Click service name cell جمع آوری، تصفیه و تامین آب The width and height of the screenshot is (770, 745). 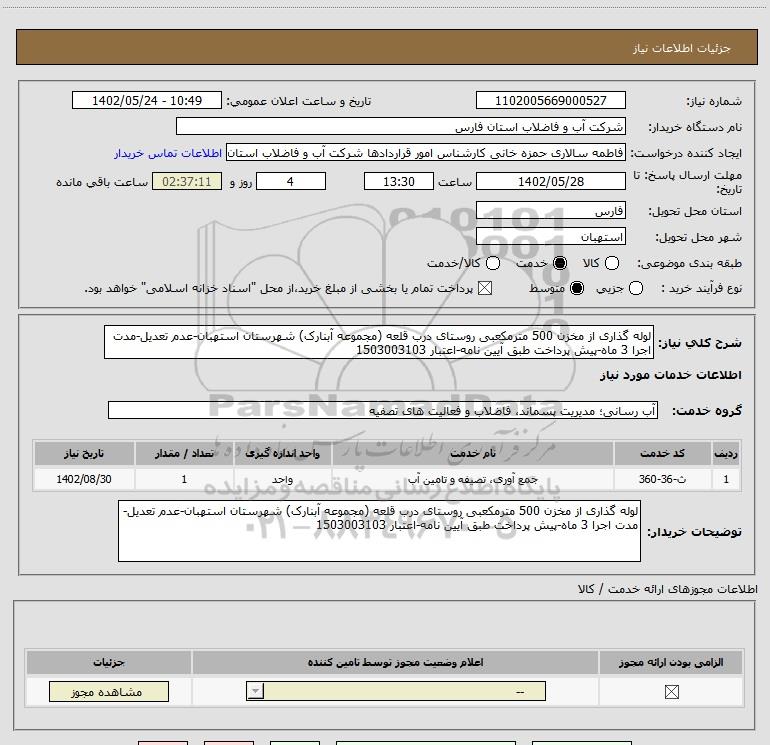click(472, 479)
